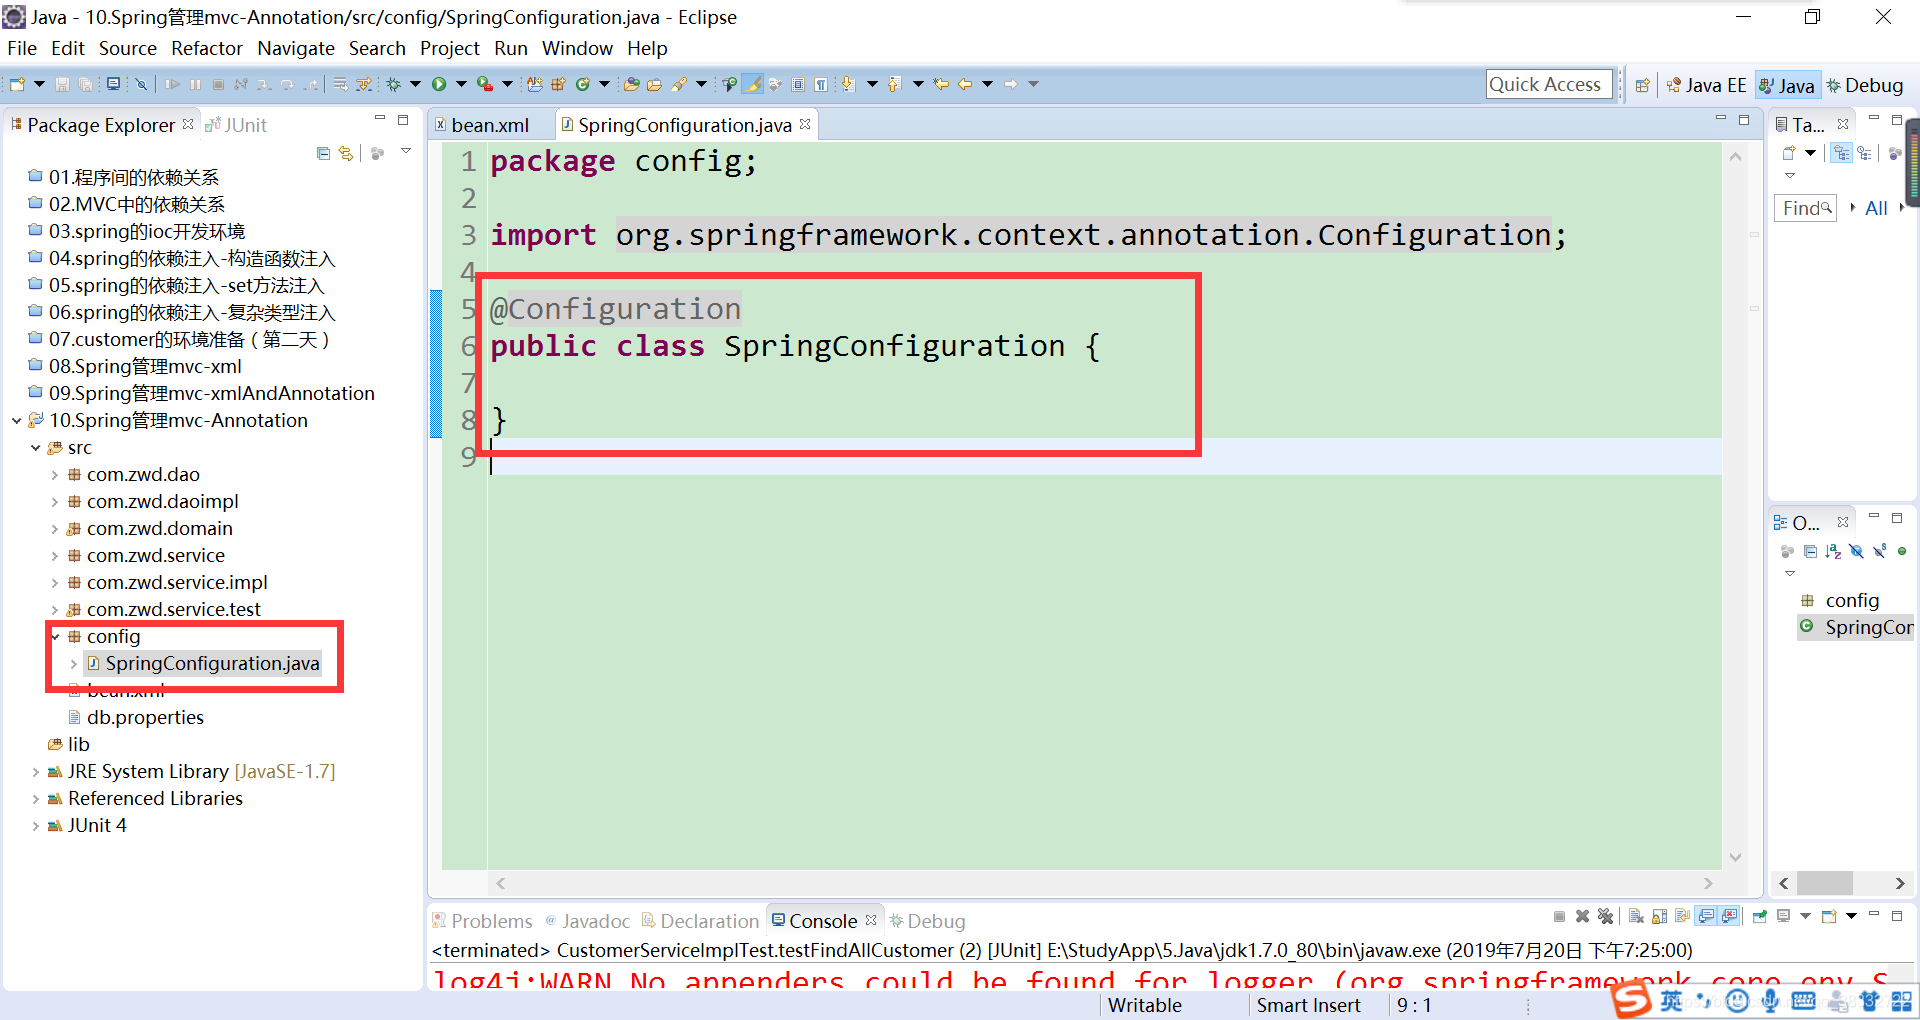Click the Debug bug toolbar icon

pyautogui.click(x=393, y=84)
